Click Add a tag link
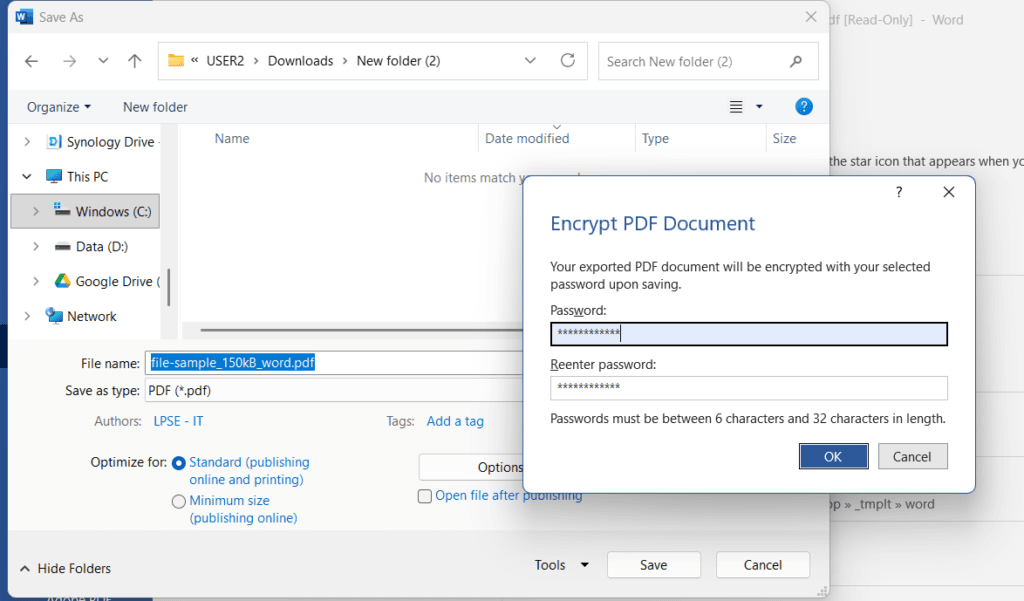Screen dimensions: 1024x601 [x=455, y=421]
